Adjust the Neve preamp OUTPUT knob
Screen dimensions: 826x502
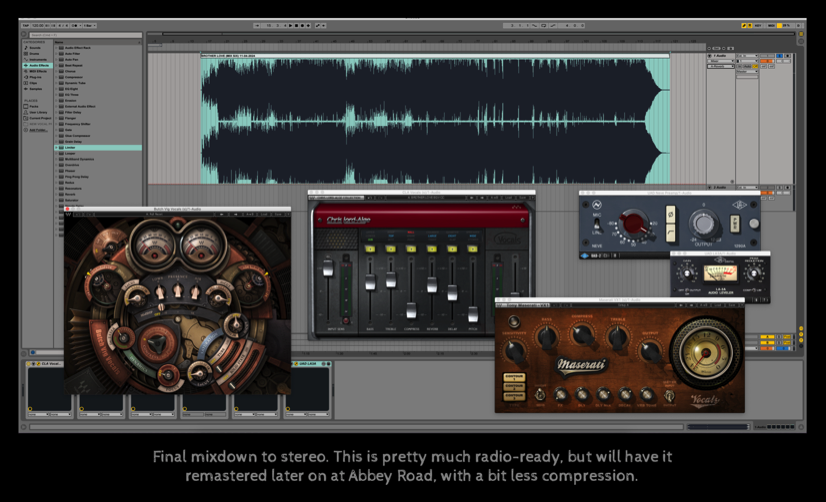[x=703, y=223]
